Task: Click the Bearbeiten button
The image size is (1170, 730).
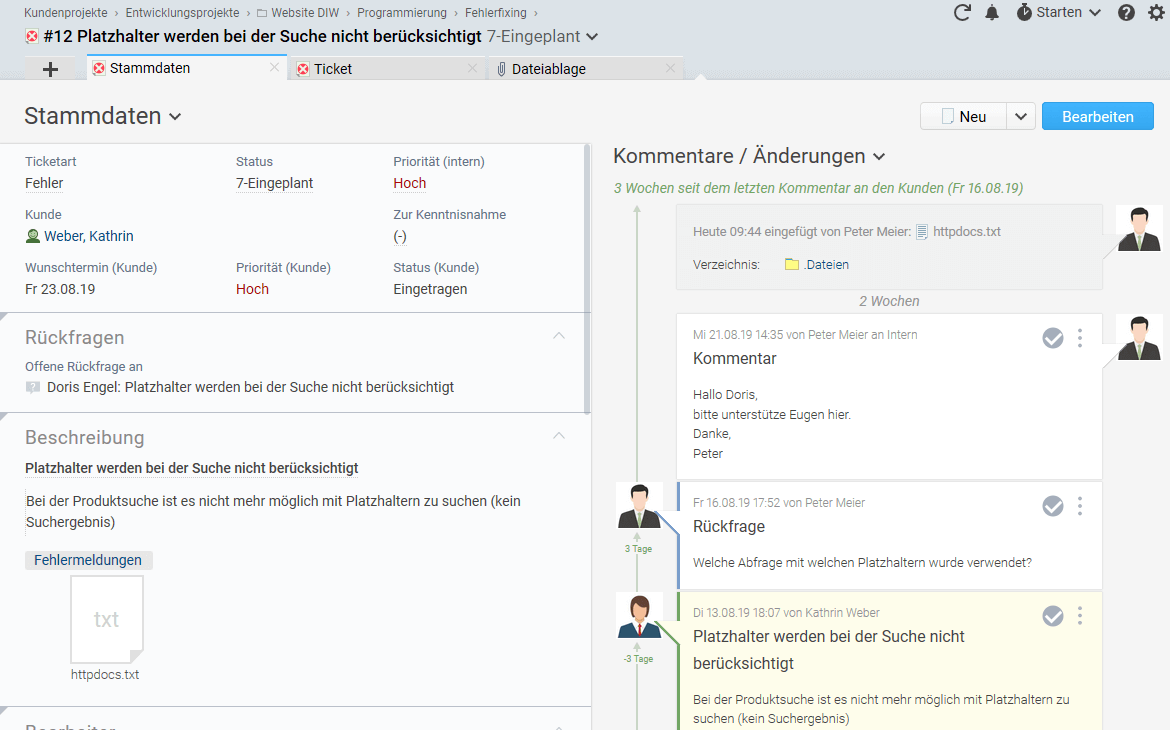Action: [x=1097, y=116]
